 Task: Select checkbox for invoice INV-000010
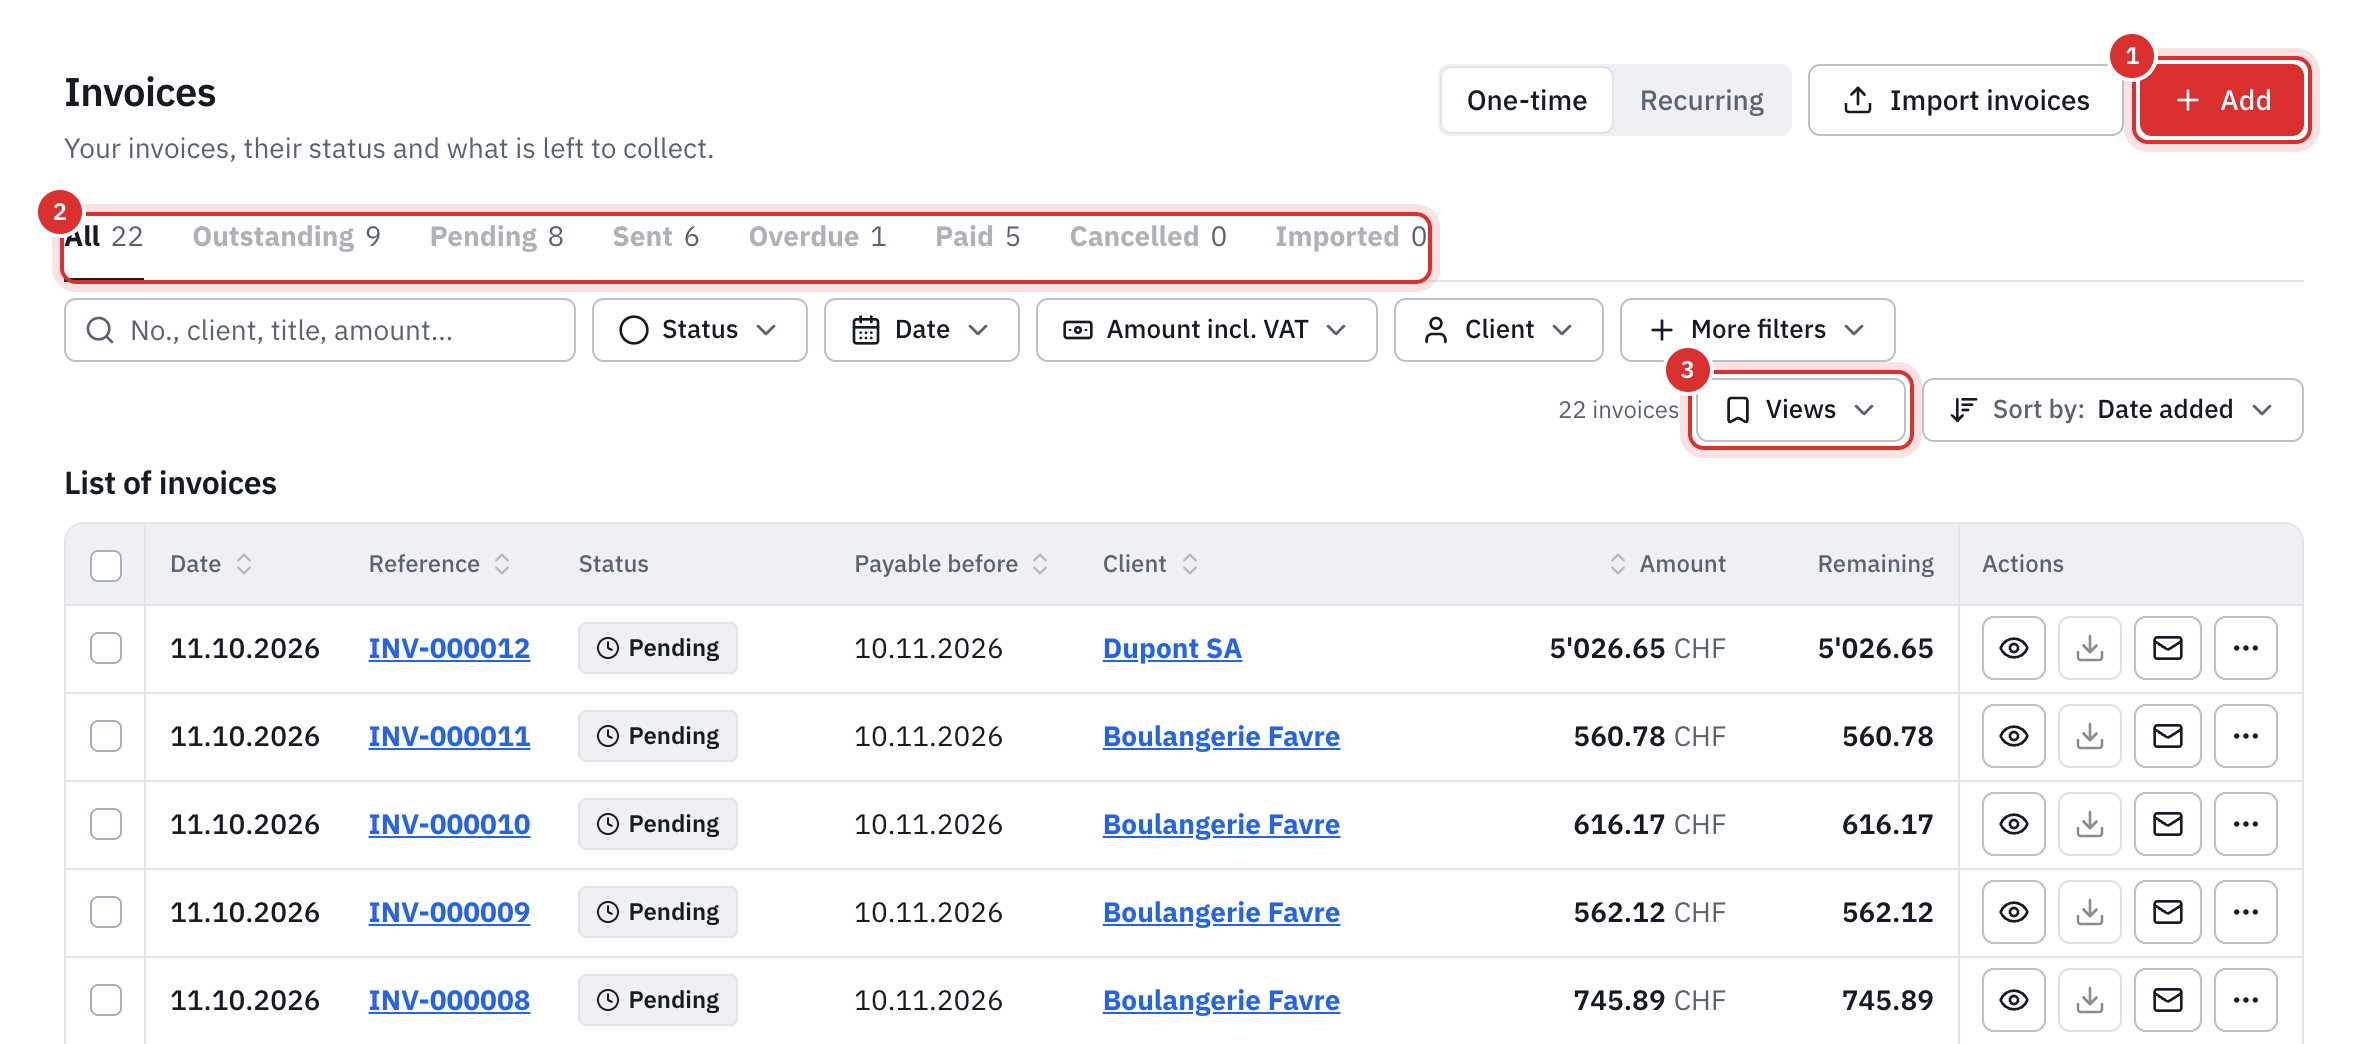[x=106, y=824]
